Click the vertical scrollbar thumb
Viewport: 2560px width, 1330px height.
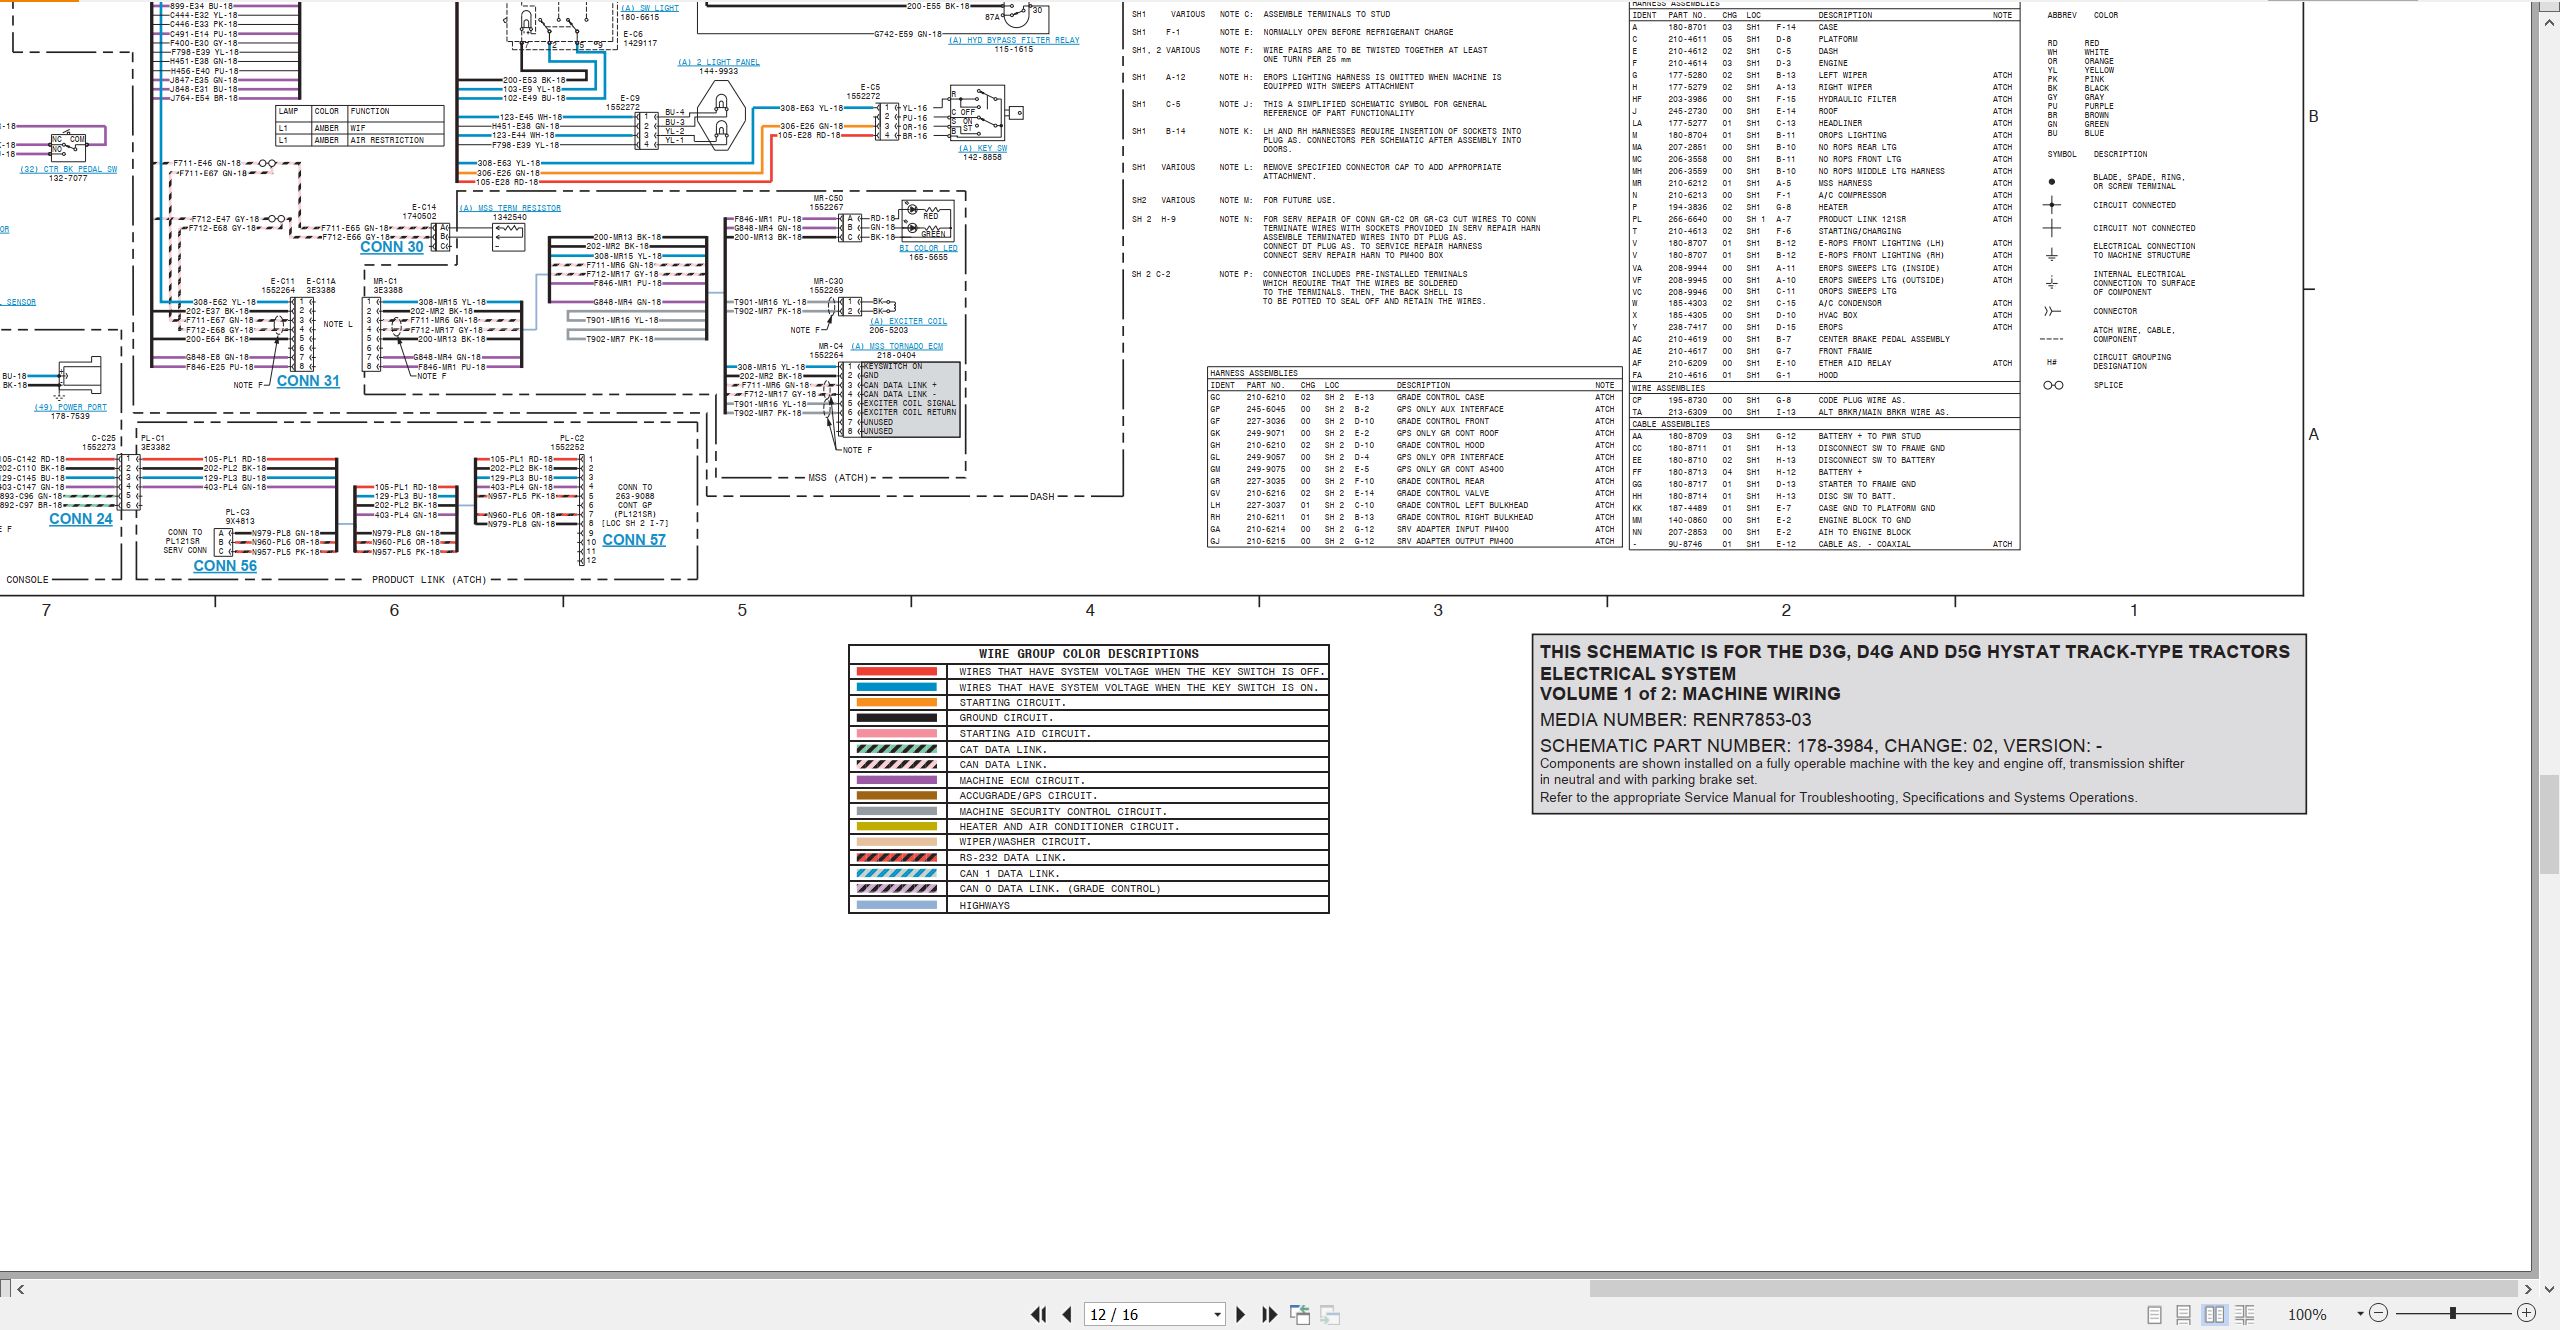2549,824
